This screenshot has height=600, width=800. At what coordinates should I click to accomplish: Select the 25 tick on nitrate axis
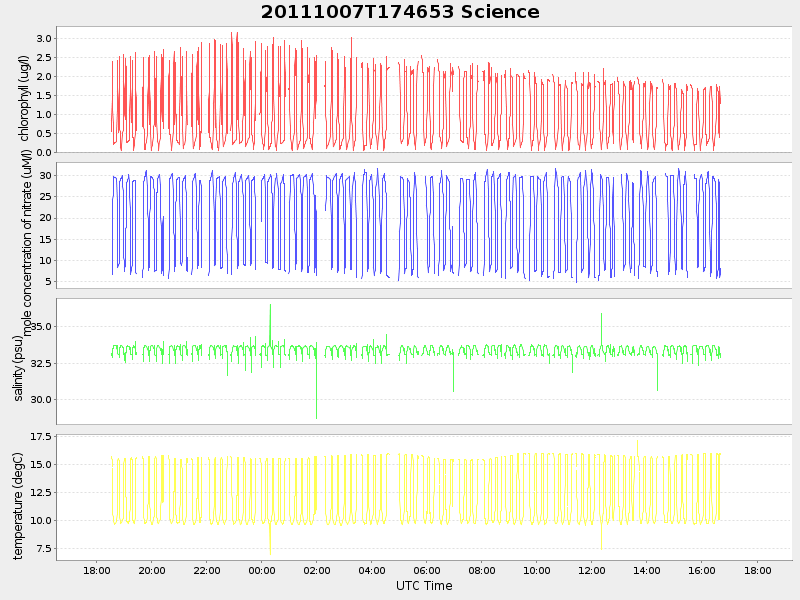(46, 197)
